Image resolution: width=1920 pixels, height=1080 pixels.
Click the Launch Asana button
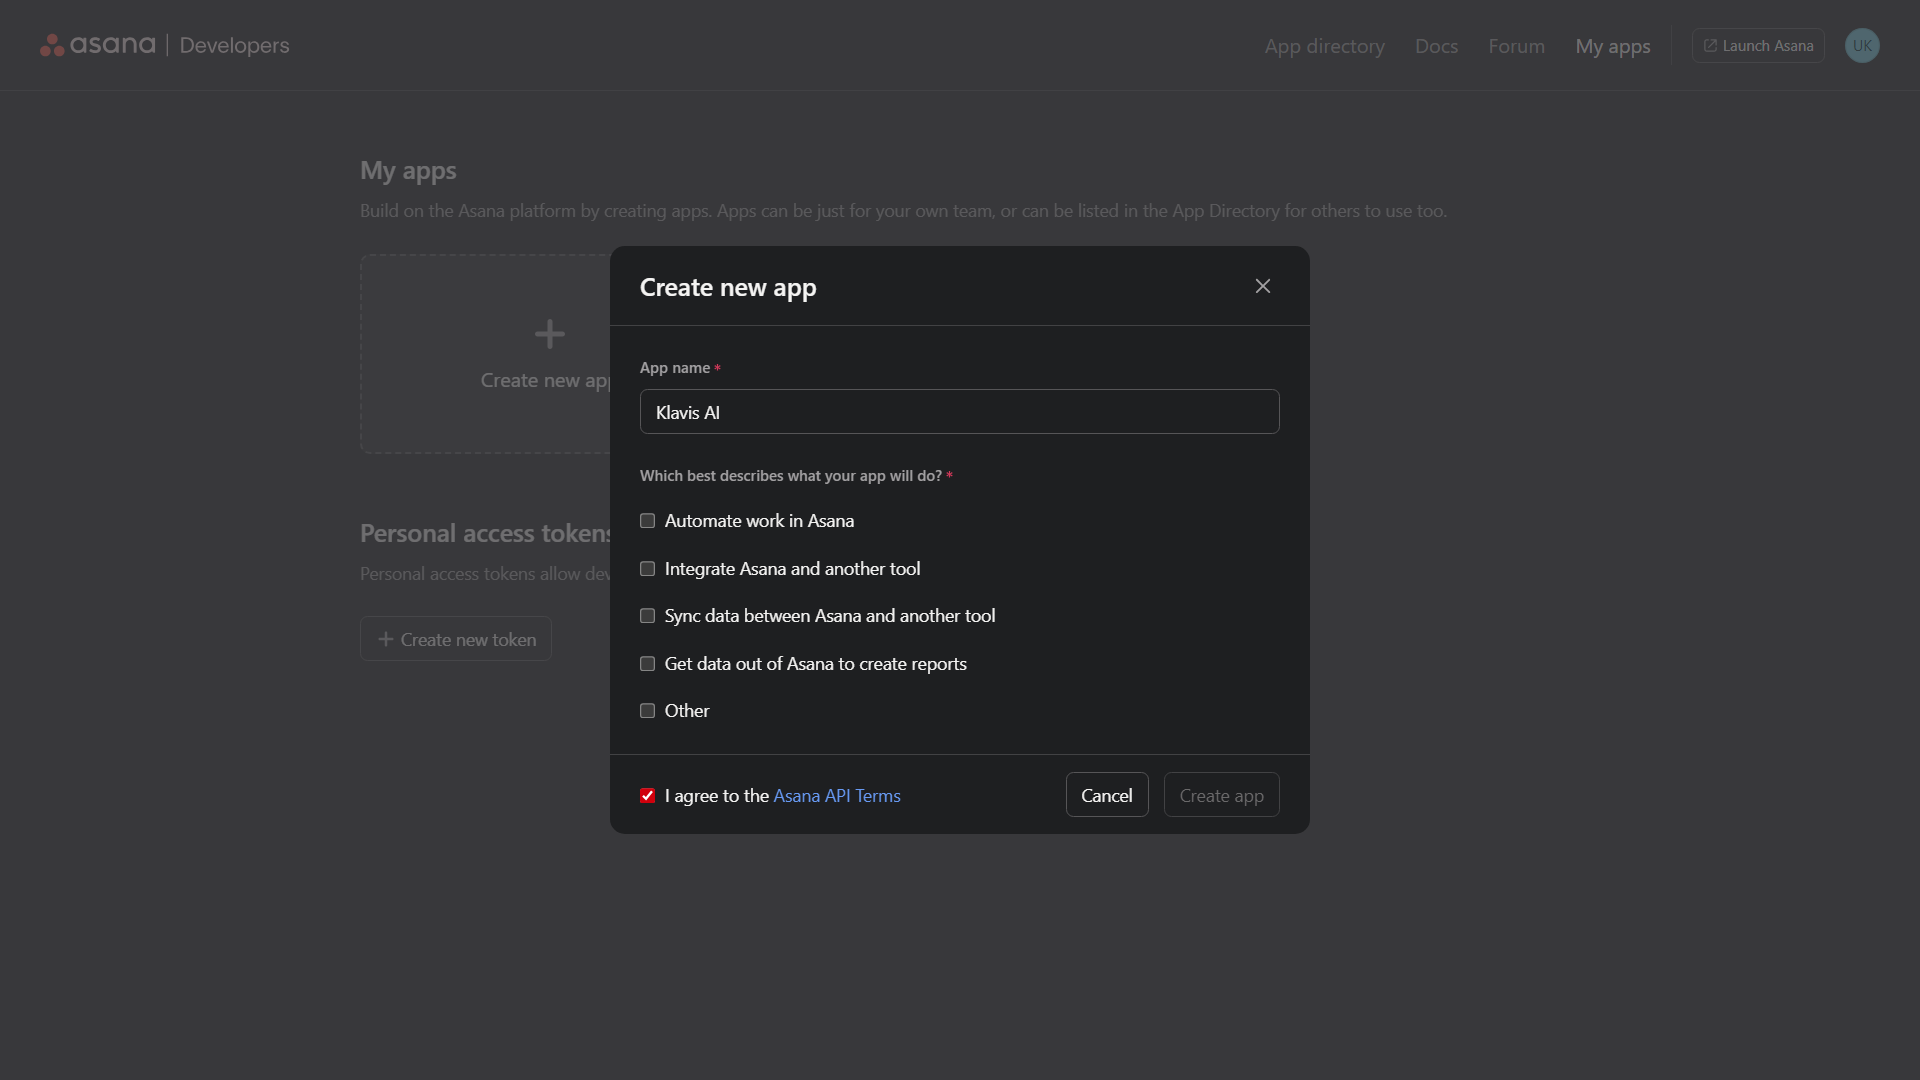coord(1758,46)
